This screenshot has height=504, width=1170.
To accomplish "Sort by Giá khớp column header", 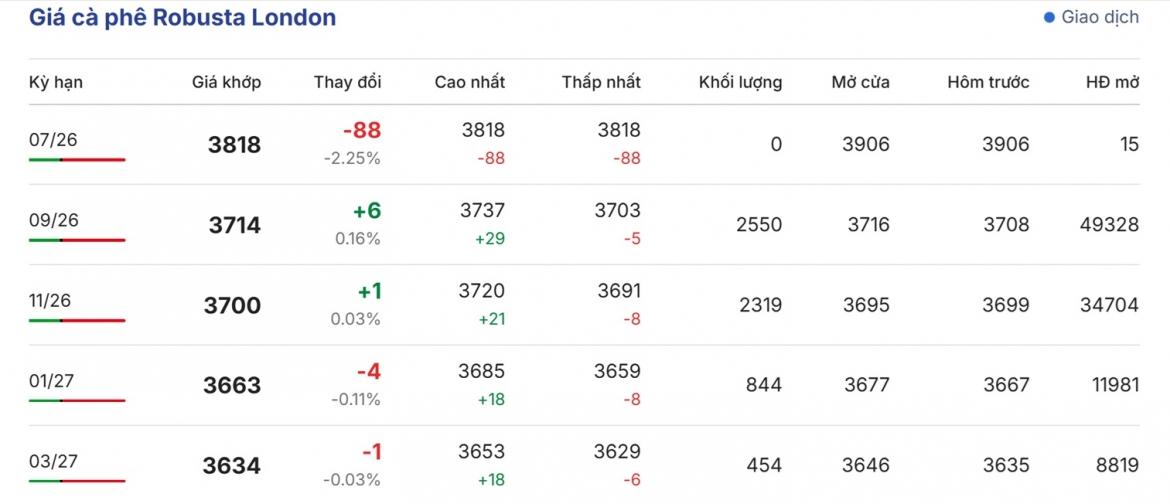I will (226, 82).
